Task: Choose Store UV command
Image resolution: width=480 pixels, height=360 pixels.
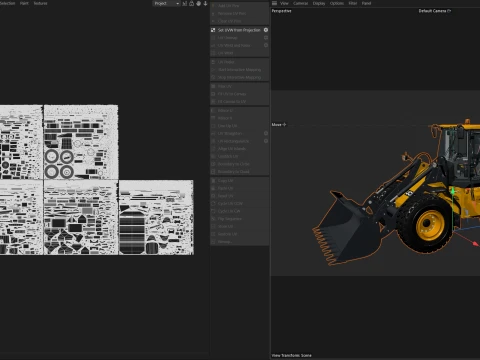Action: click(239, 226)
